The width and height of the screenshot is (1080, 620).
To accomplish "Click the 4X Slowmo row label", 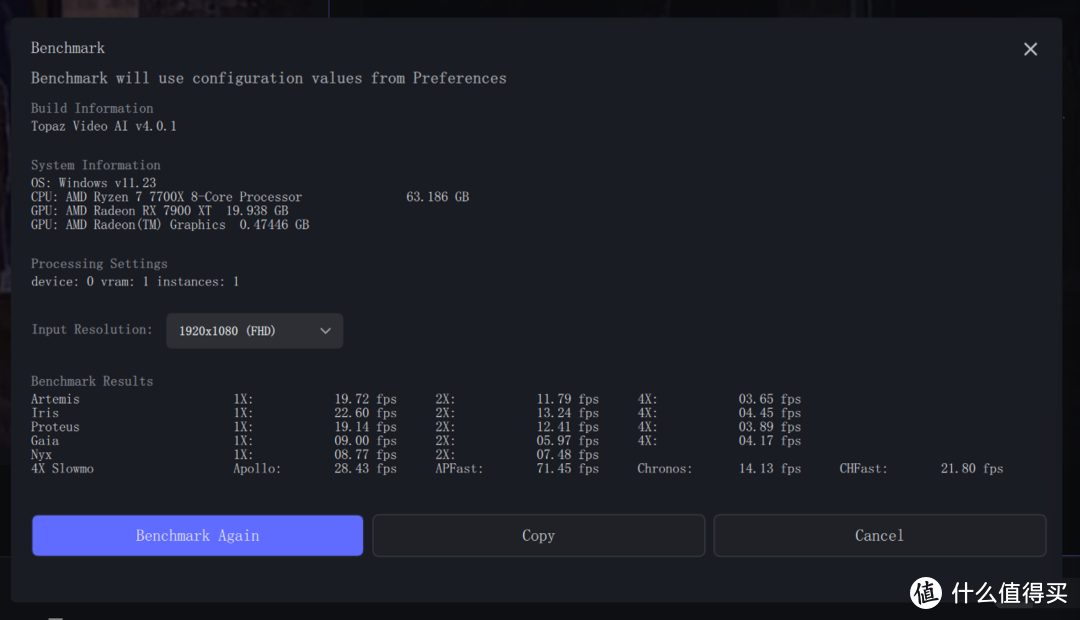I will [x=62, y=468].
